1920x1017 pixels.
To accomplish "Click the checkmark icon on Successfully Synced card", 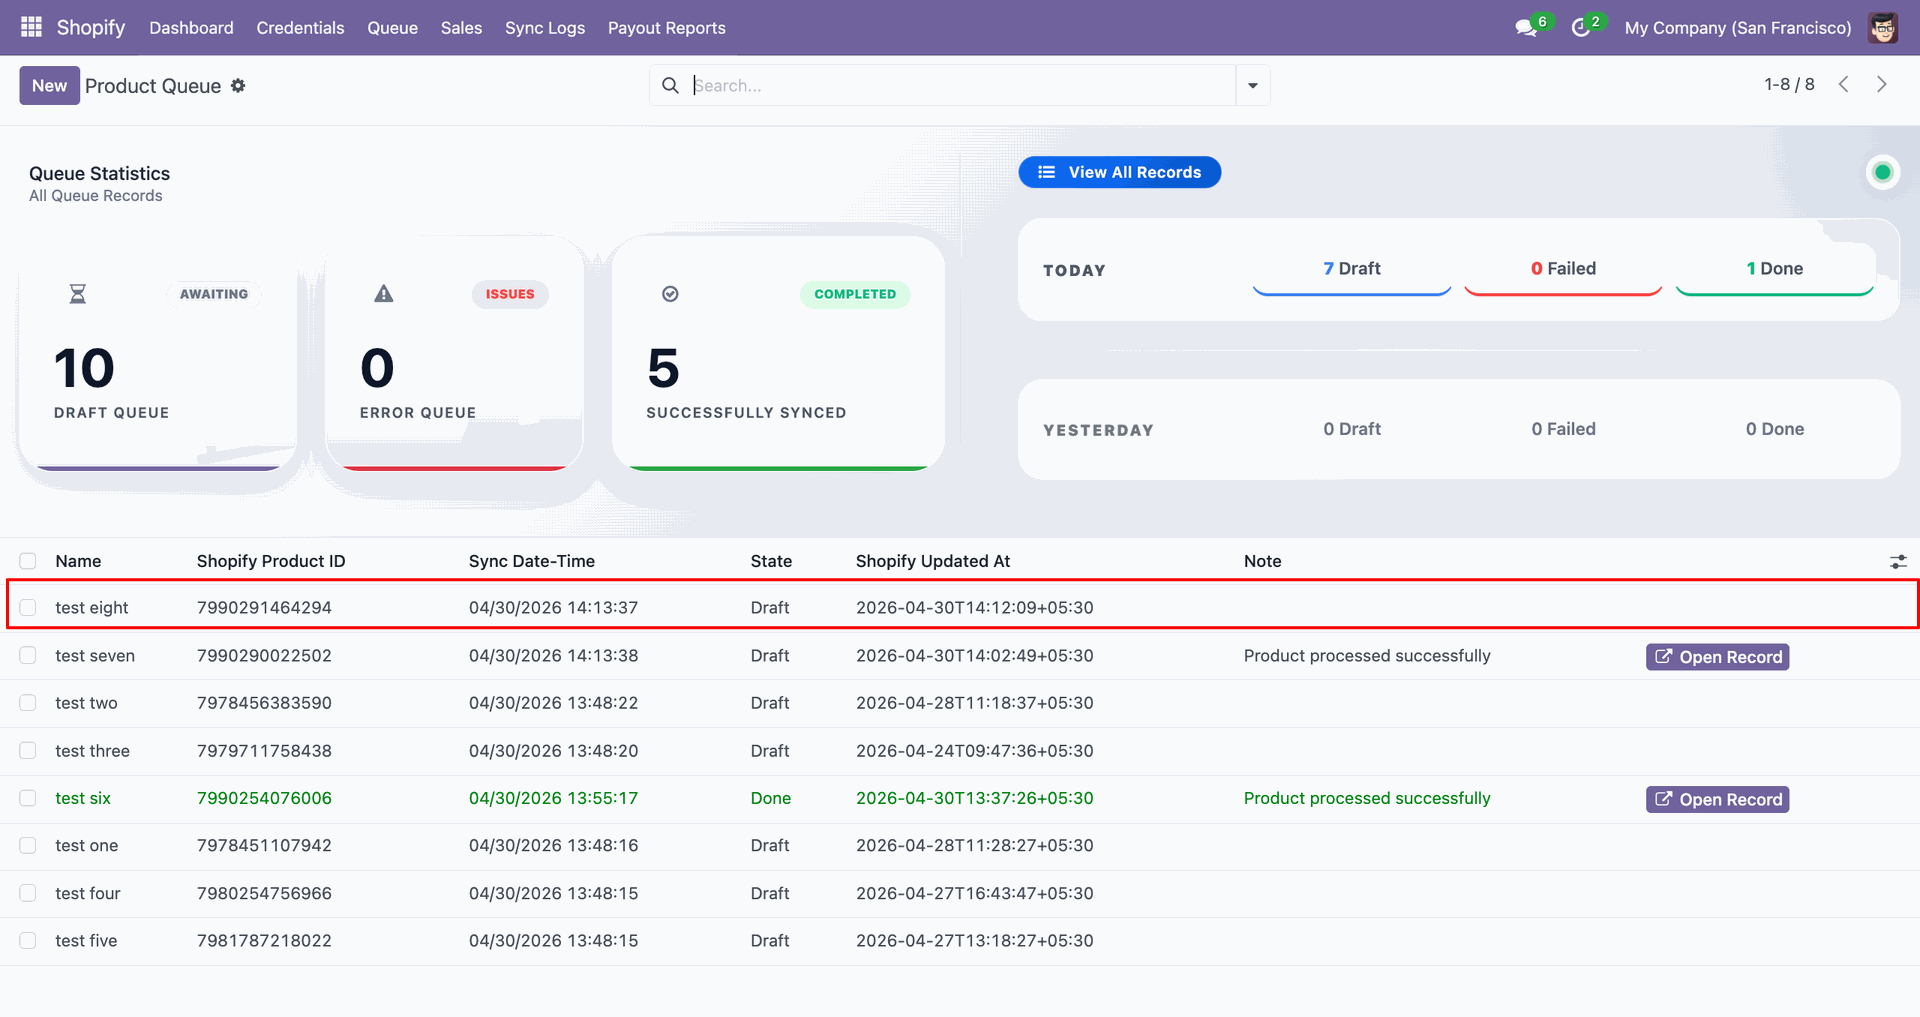I will [x=671, y=294].
